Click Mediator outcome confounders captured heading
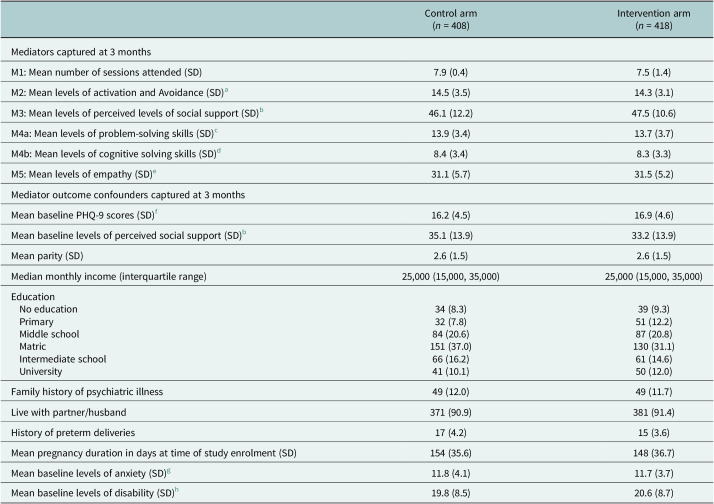 pos(128,195)
